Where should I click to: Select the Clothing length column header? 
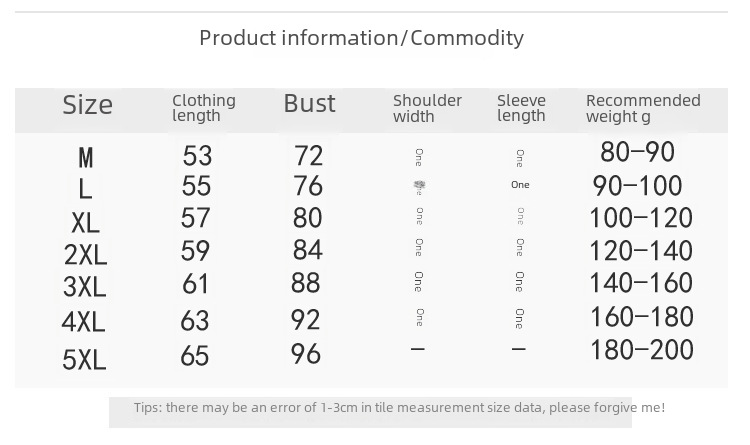(x=204, y=108)
